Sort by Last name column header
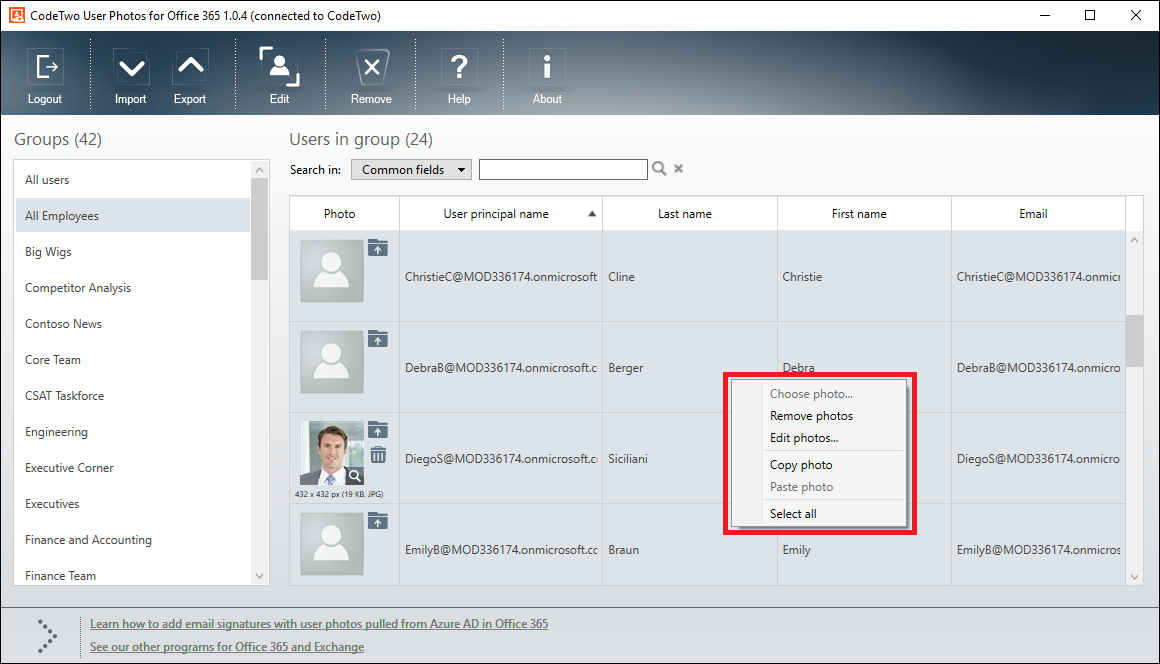 click(689, 214)
